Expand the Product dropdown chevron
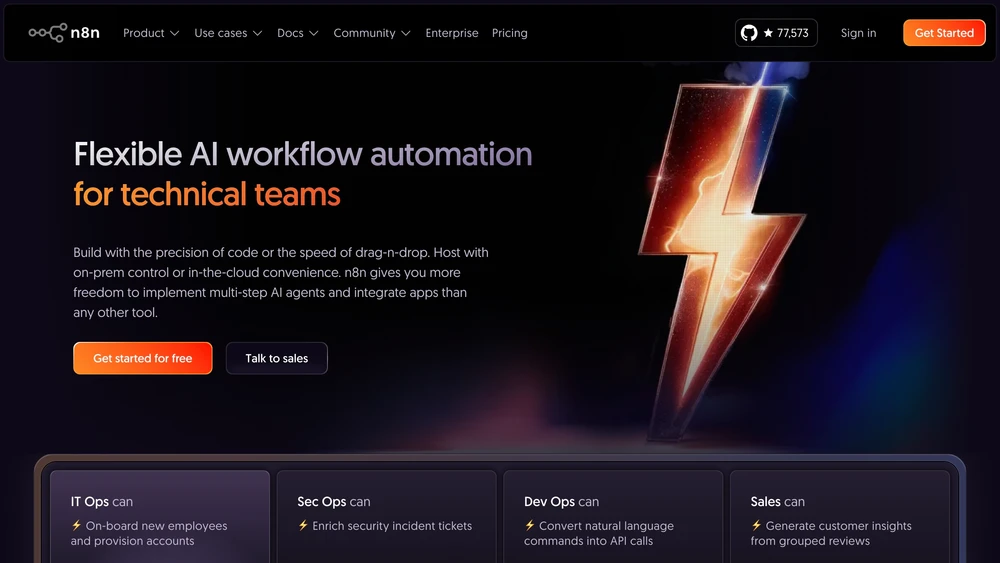 tap(174, 33)
